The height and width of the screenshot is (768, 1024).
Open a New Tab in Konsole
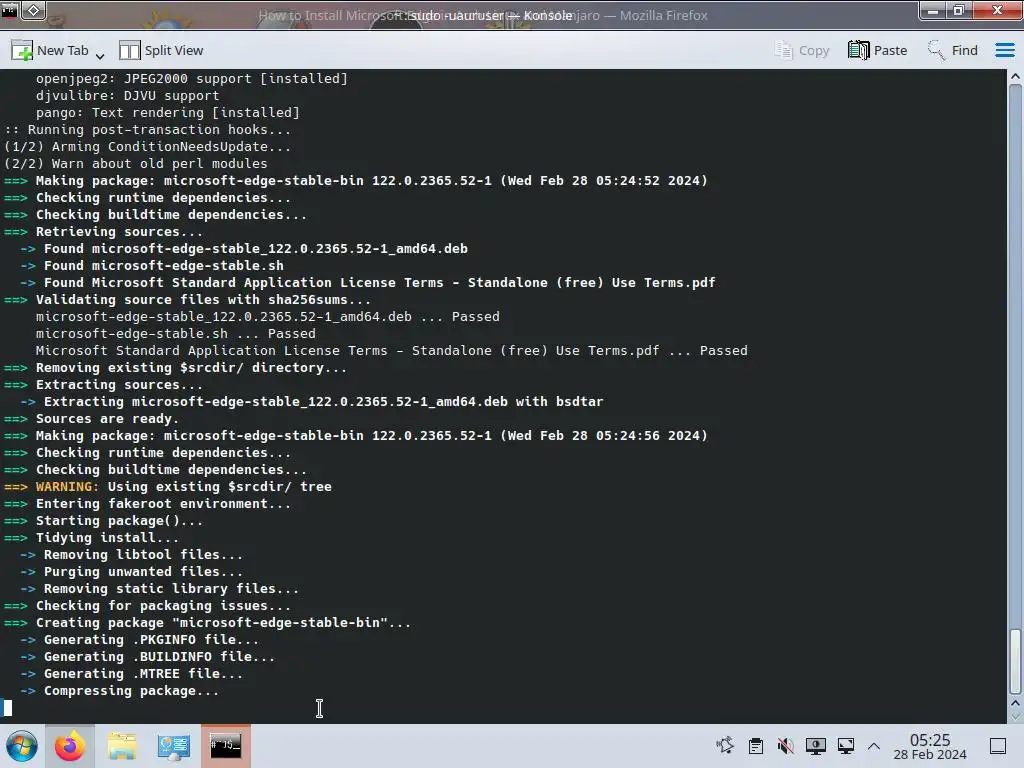coord(50,50)
